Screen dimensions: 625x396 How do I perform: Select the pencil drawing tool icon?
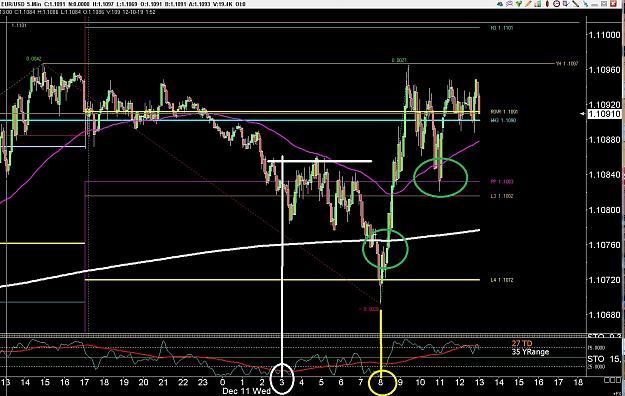(528, 4)
